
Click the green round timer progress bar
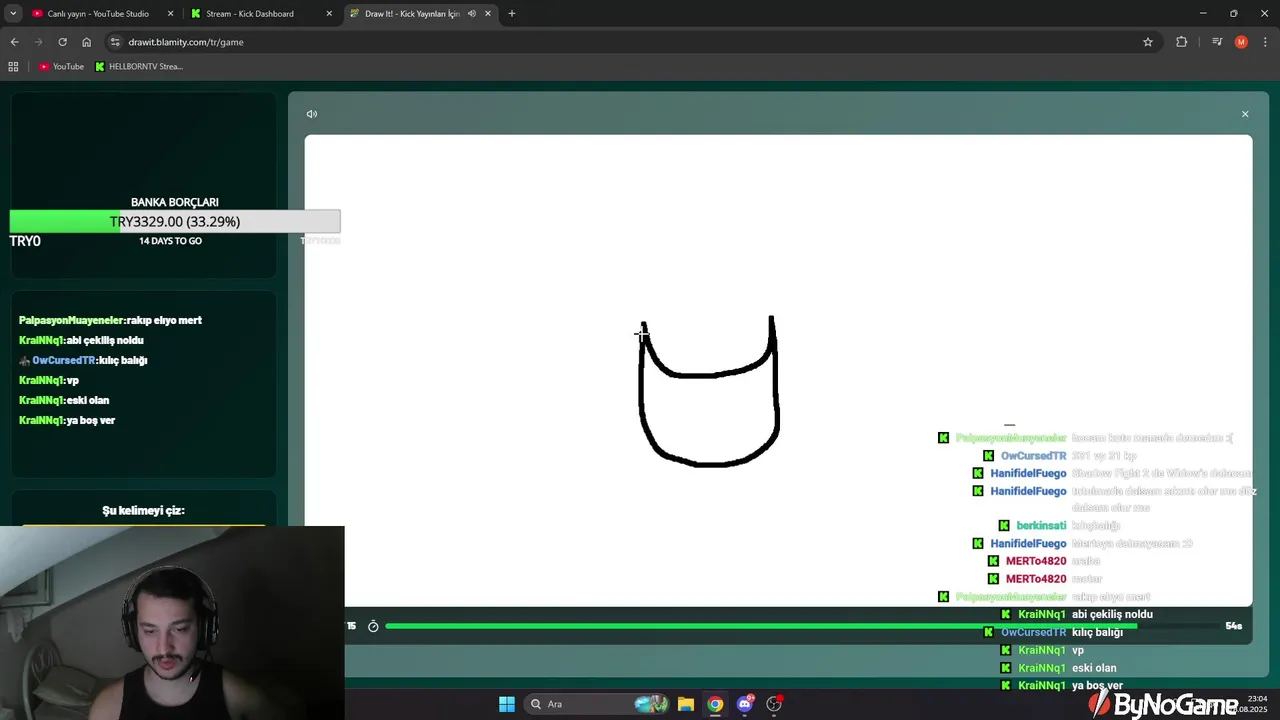click(x=800, y=626)
